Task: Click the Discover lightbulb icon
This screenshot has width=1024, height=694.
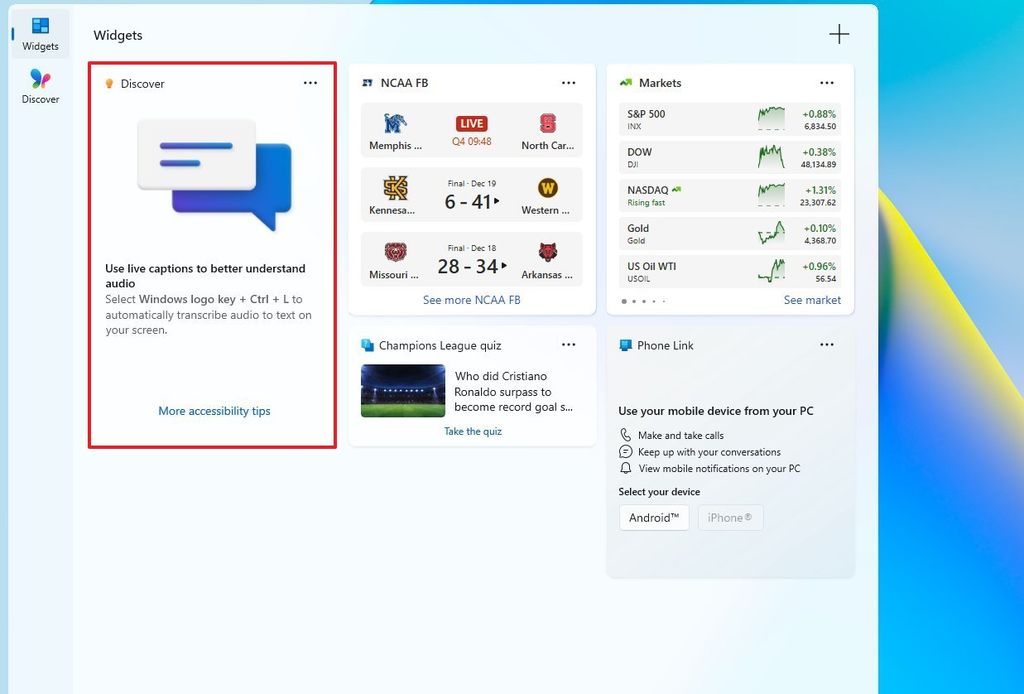Action: (109, 84)
